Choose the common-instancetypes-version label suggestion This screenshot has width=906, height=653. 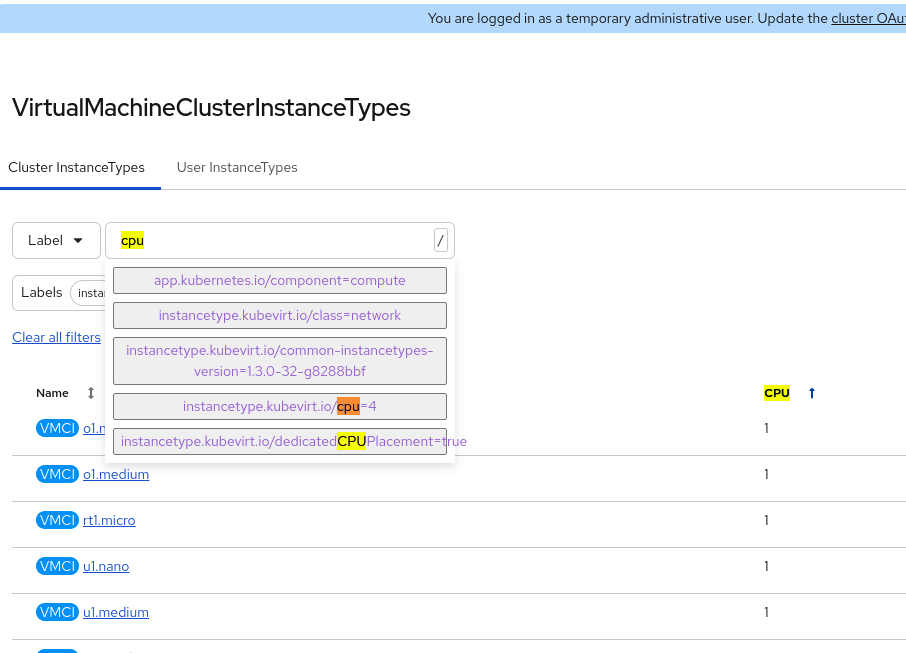(x=280, y=361)
